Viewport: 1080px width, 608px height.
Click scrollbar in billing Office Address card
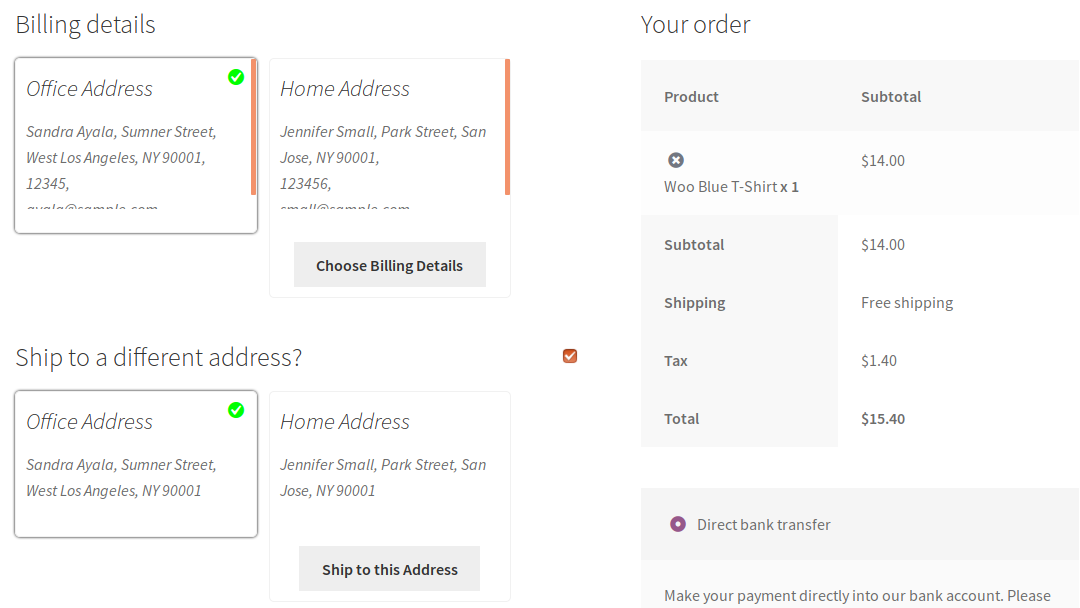coord(253,127)
